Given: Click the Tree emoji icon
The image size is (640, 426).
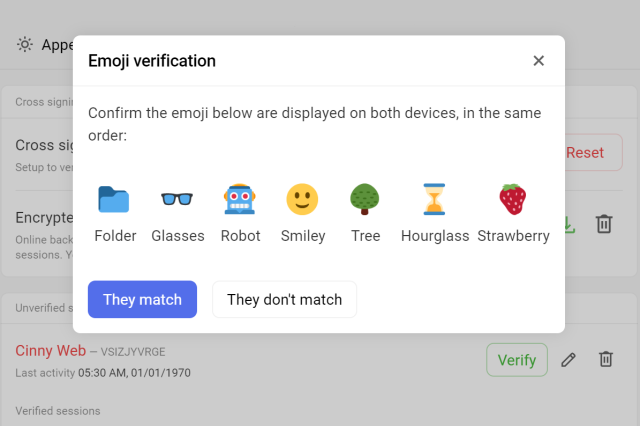Looking at the screenshot, I should point(365,199).
